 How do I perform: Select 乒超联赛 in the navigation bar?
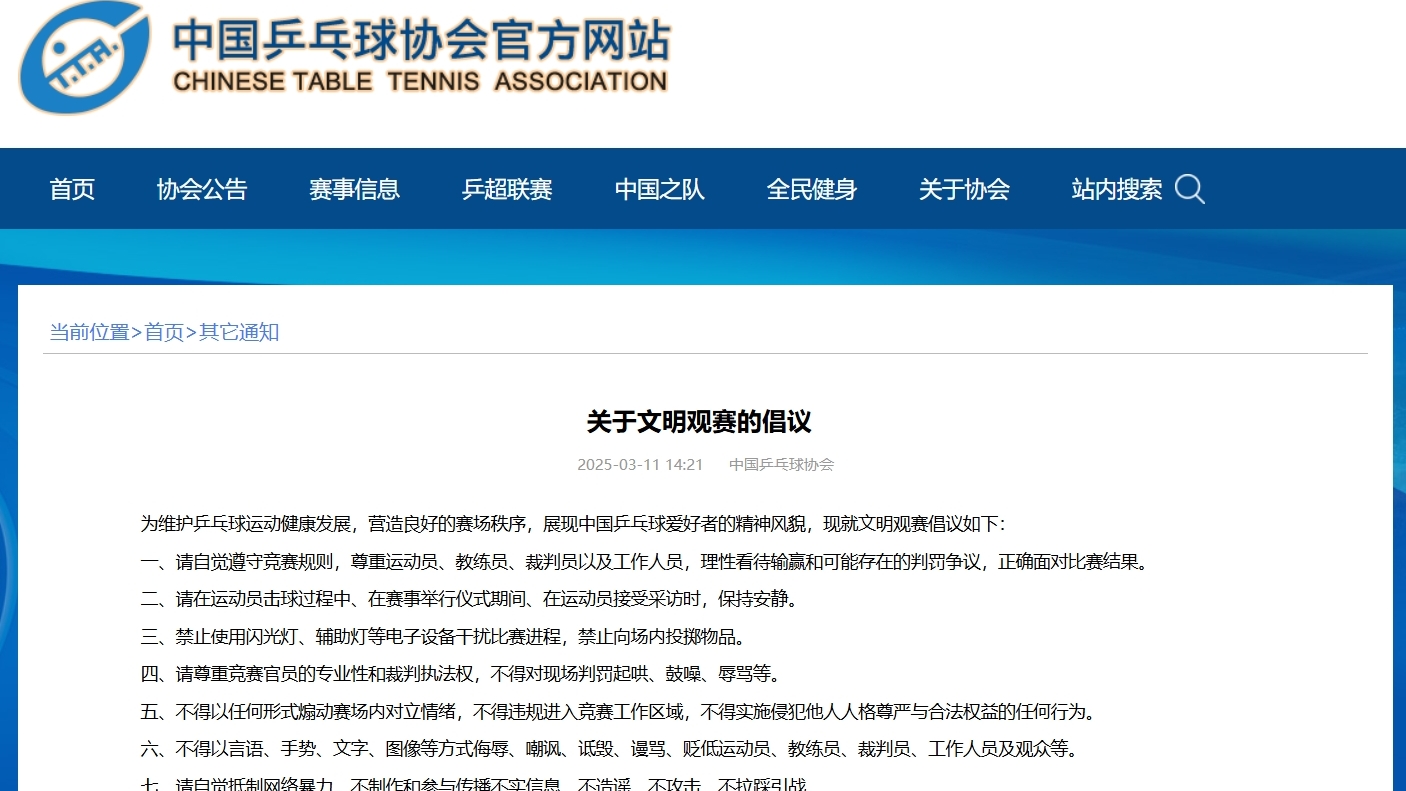point(507,189)
